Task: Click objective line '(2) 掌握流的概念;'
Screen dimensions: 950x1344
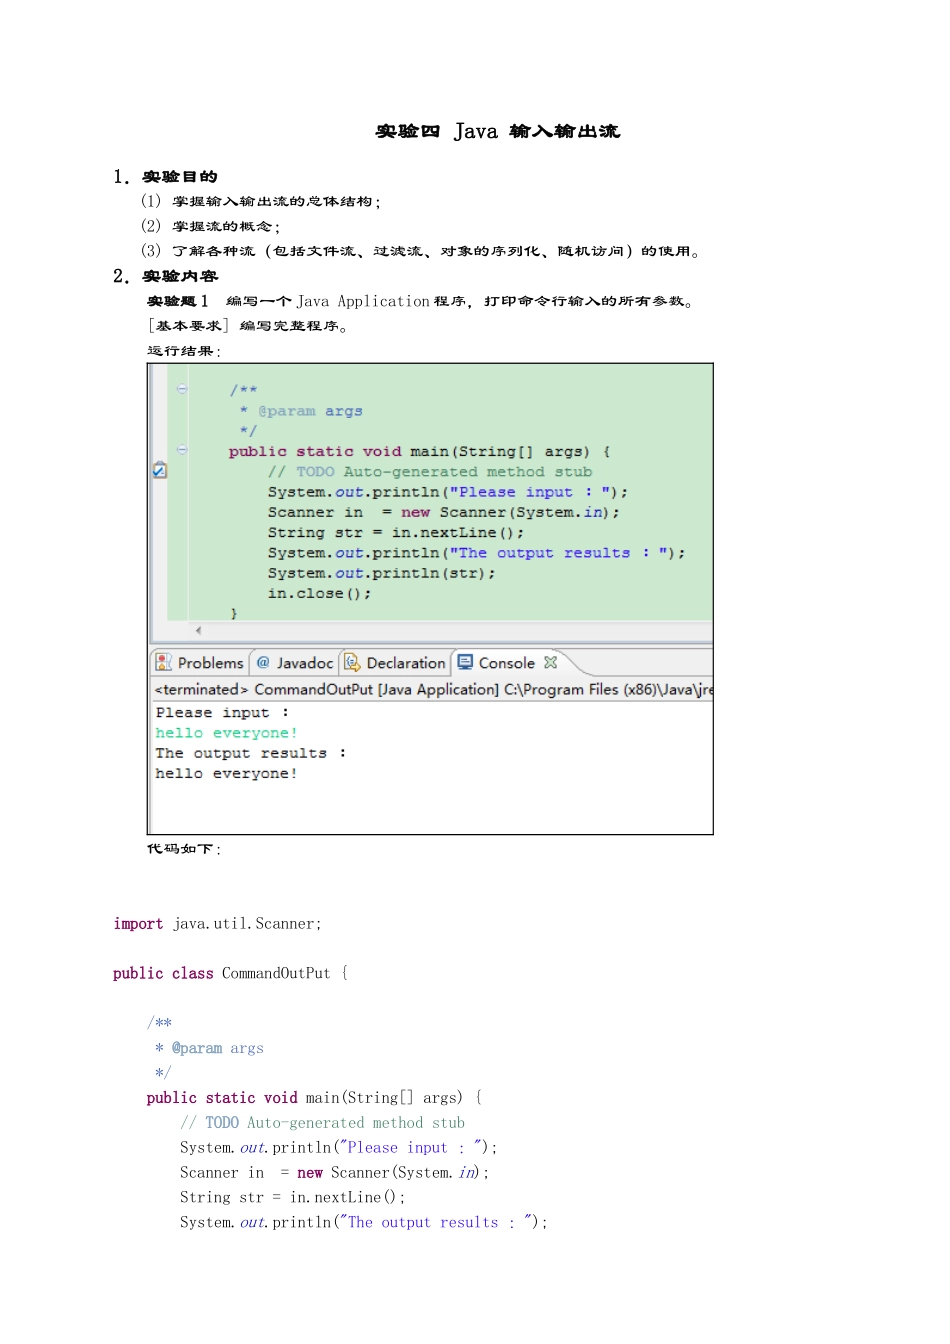Action: [x=210, y=226]
